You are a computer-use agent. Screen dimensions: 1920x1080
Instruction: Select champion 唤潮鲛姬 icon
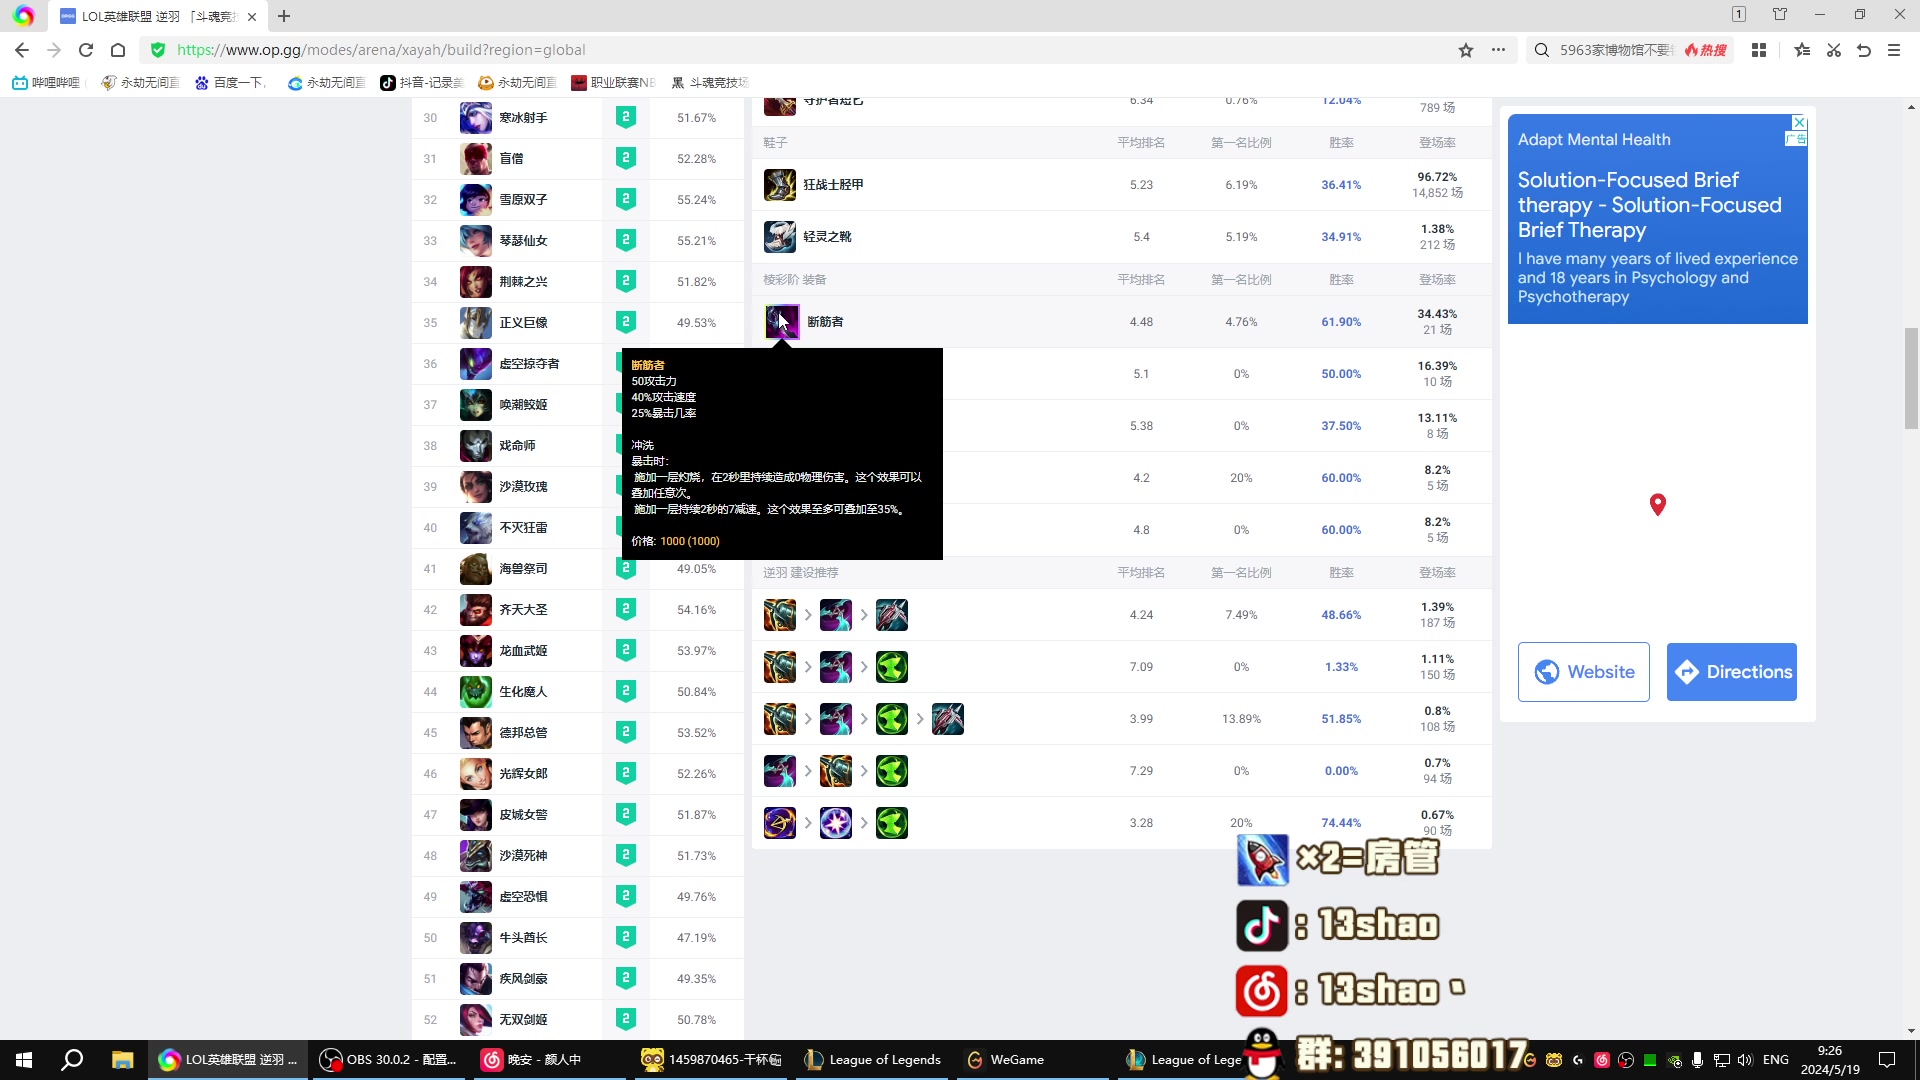(476, 405)
